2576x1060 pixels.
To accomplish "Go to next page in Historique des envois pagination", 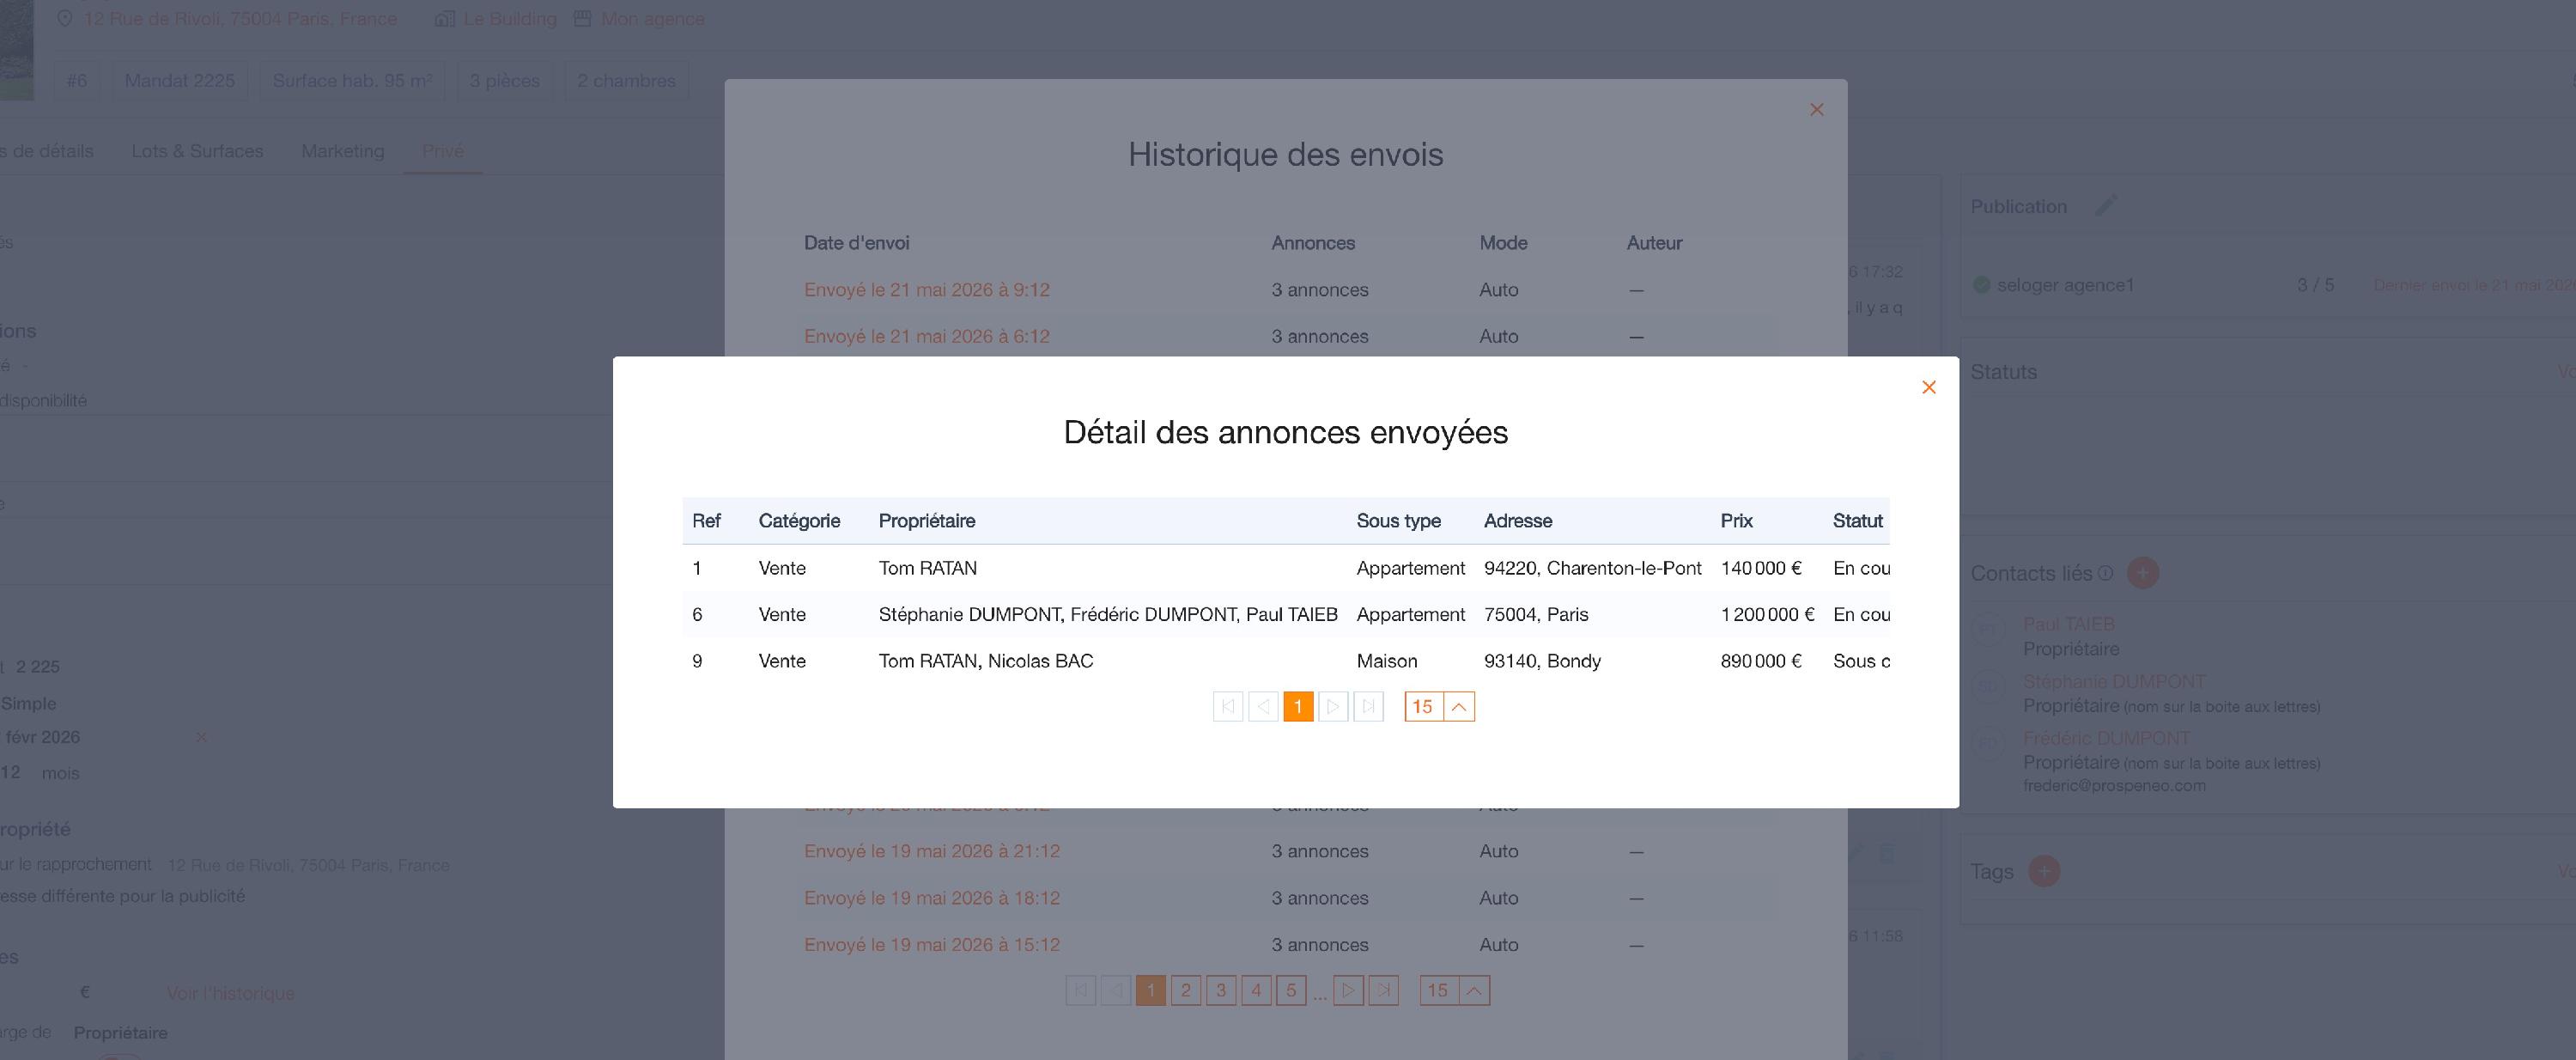I will [x=1348, y=990].
